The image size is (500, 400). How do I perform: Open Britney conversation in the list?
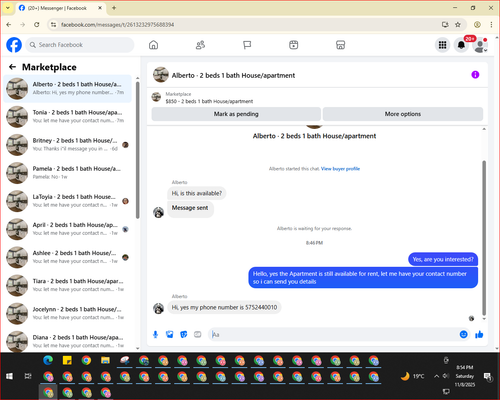(x=68, y=145)
